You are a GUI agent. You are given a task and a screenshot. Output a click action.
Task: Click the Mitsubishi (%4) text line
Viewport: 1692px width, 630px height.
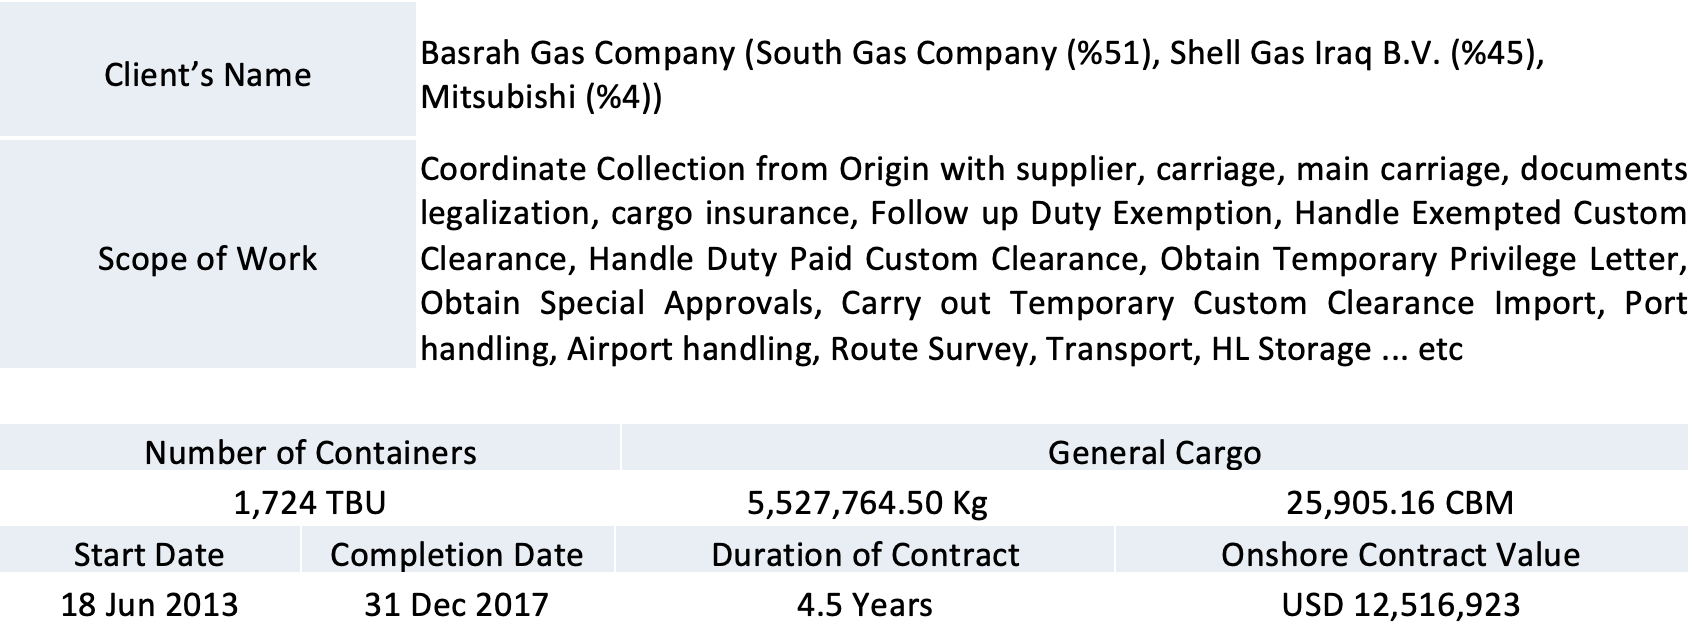tap(541, 98)
